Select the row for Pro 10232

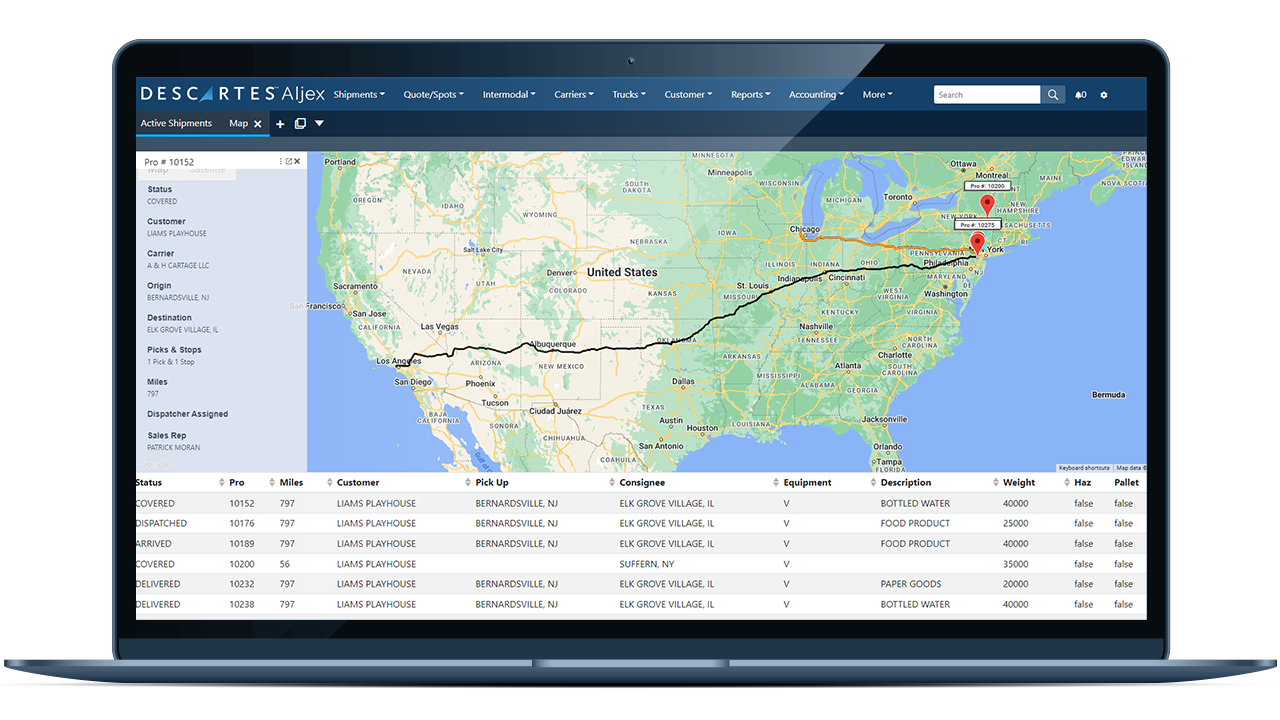coord(641,584)
